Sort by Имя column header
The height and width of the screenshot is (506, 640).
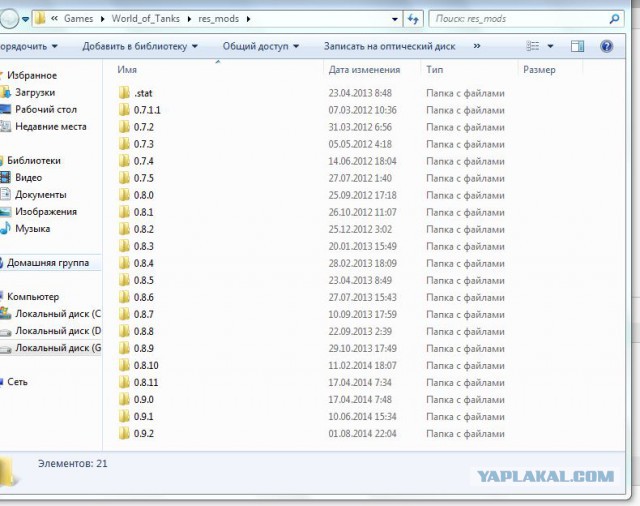(127, 69)
